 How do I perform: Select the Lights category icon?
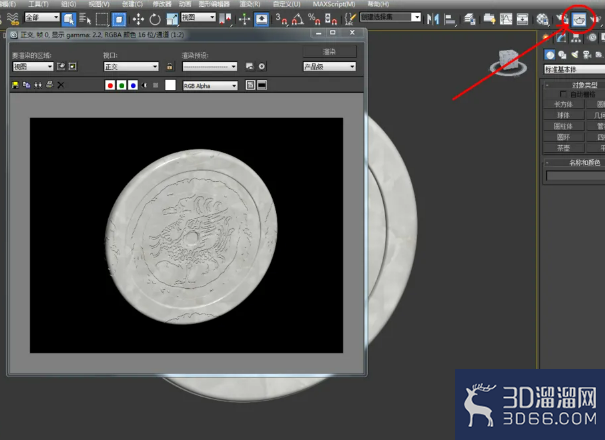[x=575, y=55]
